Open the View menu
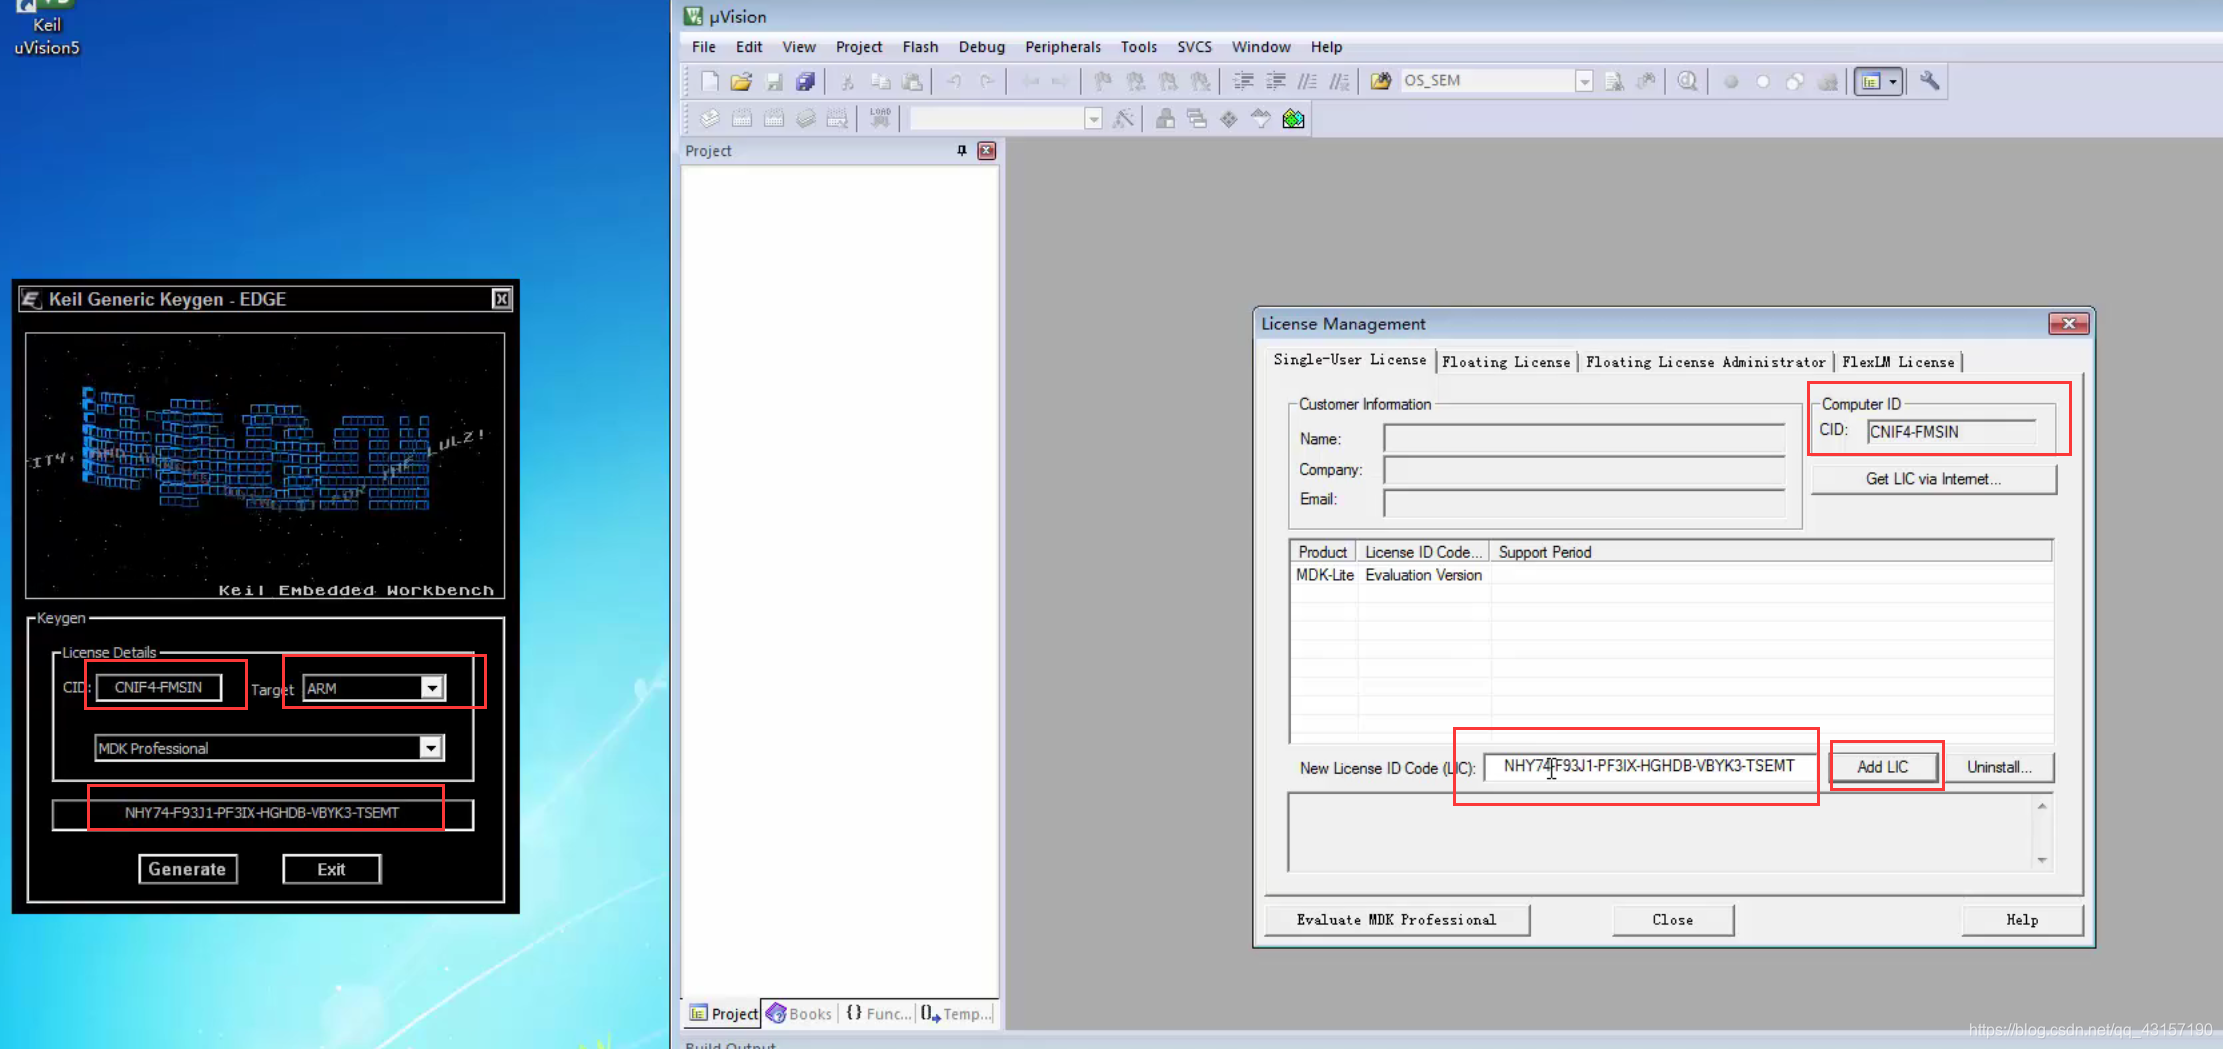The height and width of the screenshot is (1049, 2223). coord(799,47)
